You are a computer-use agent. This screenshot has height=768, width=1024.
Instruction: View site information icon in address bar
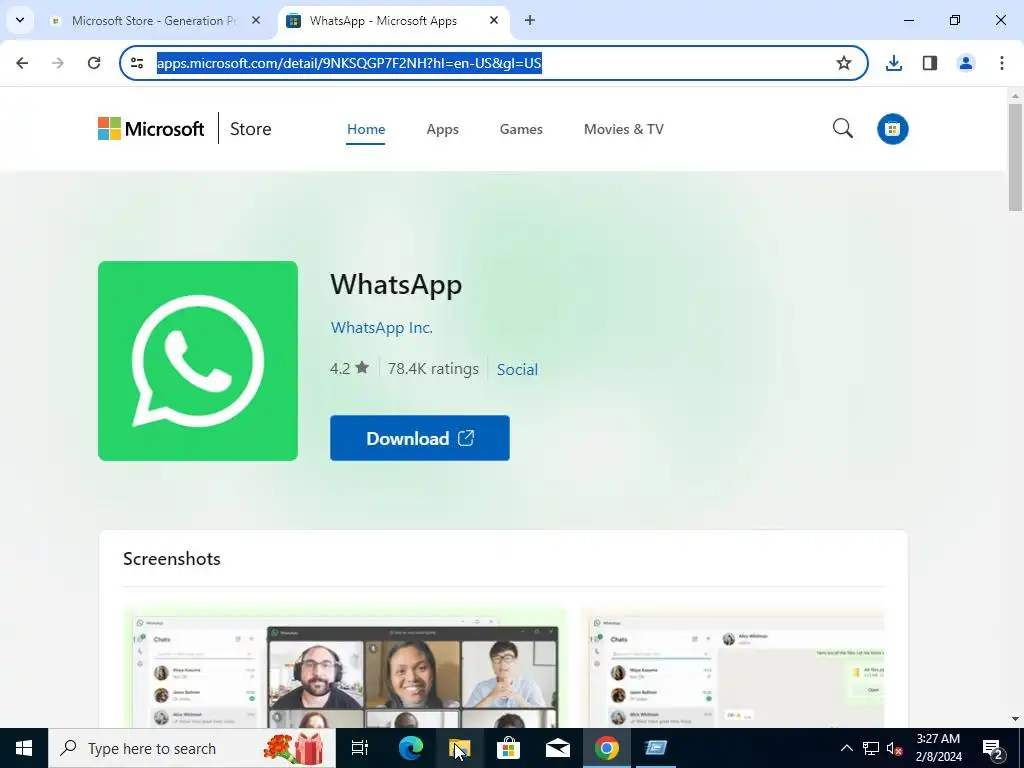coord(137,63)
